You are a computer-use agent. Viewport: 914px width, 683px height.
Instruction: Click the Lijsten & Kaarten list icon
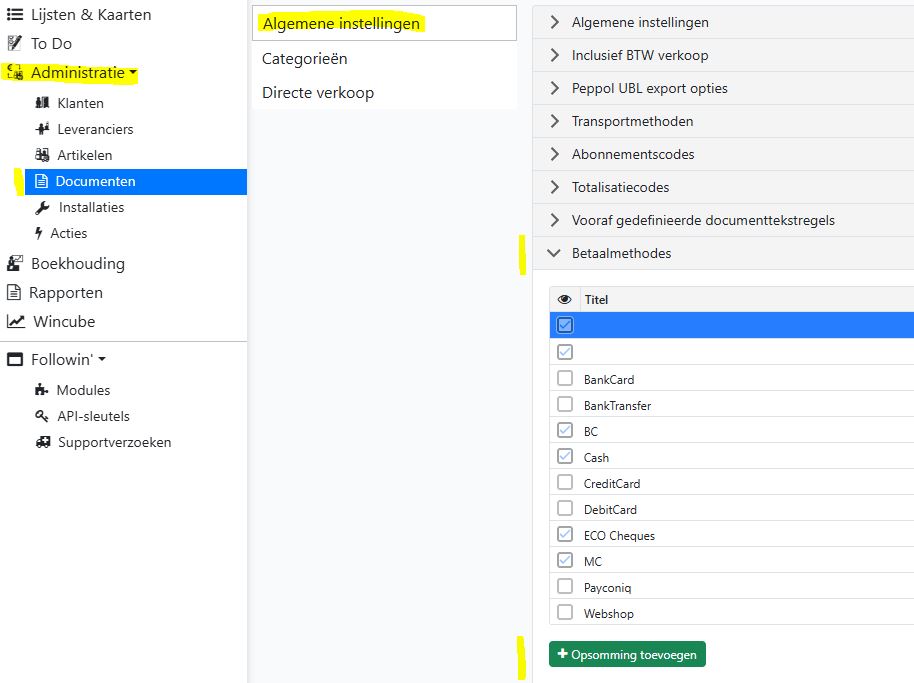coord(15,15)
